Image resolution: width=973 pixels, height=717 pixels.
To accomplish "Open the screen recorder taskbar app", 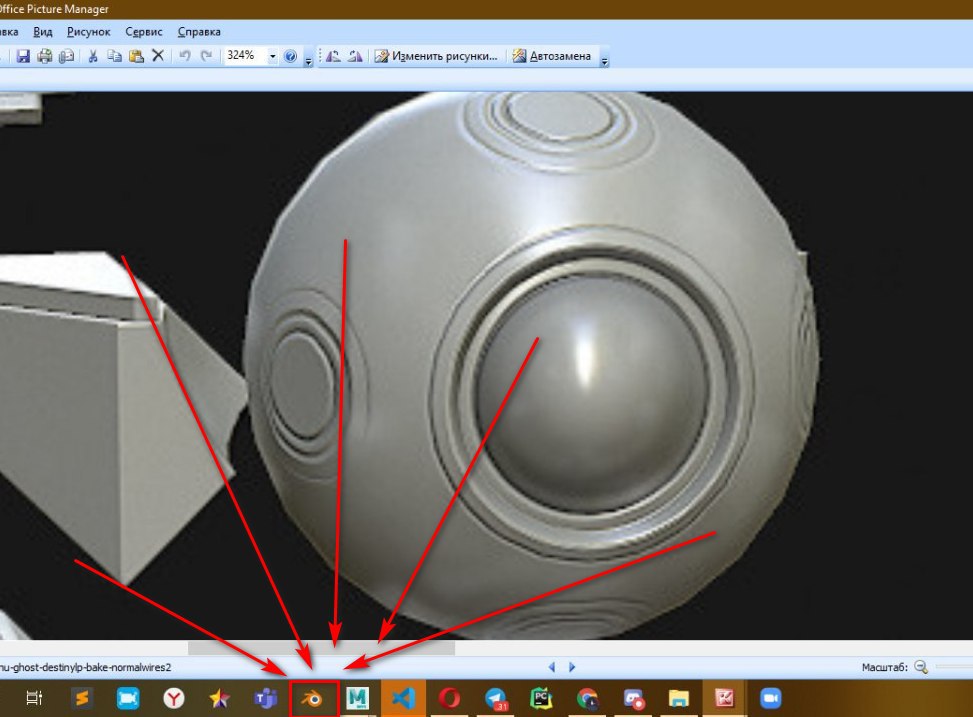I will click(634, 698).
